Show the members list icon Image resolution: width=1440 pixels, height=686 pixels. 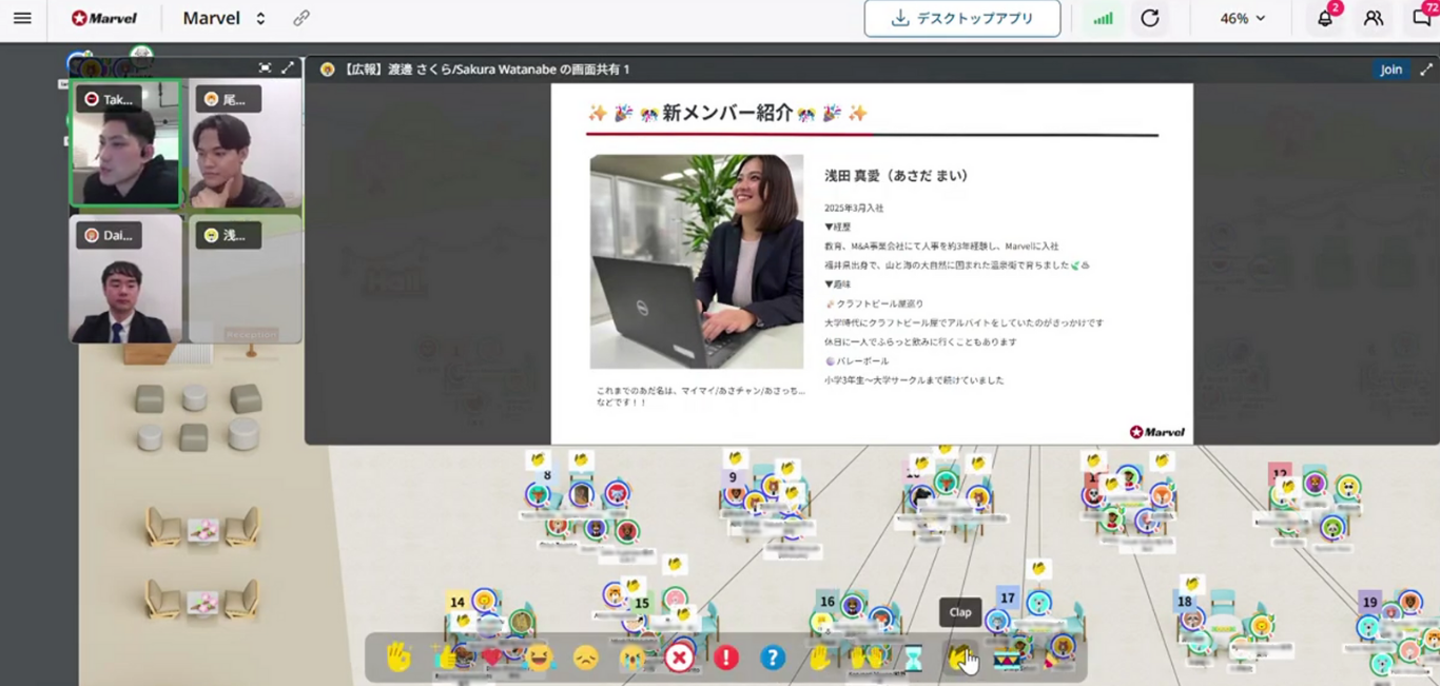pyautogui.click(x=1374, y=18)
